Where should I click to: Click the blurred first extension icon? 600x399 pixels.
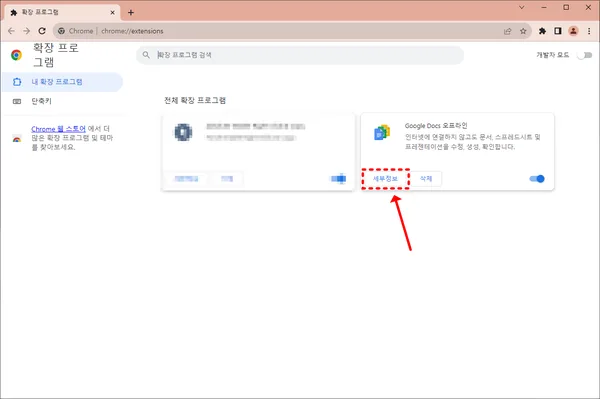(x=183, y=132)
